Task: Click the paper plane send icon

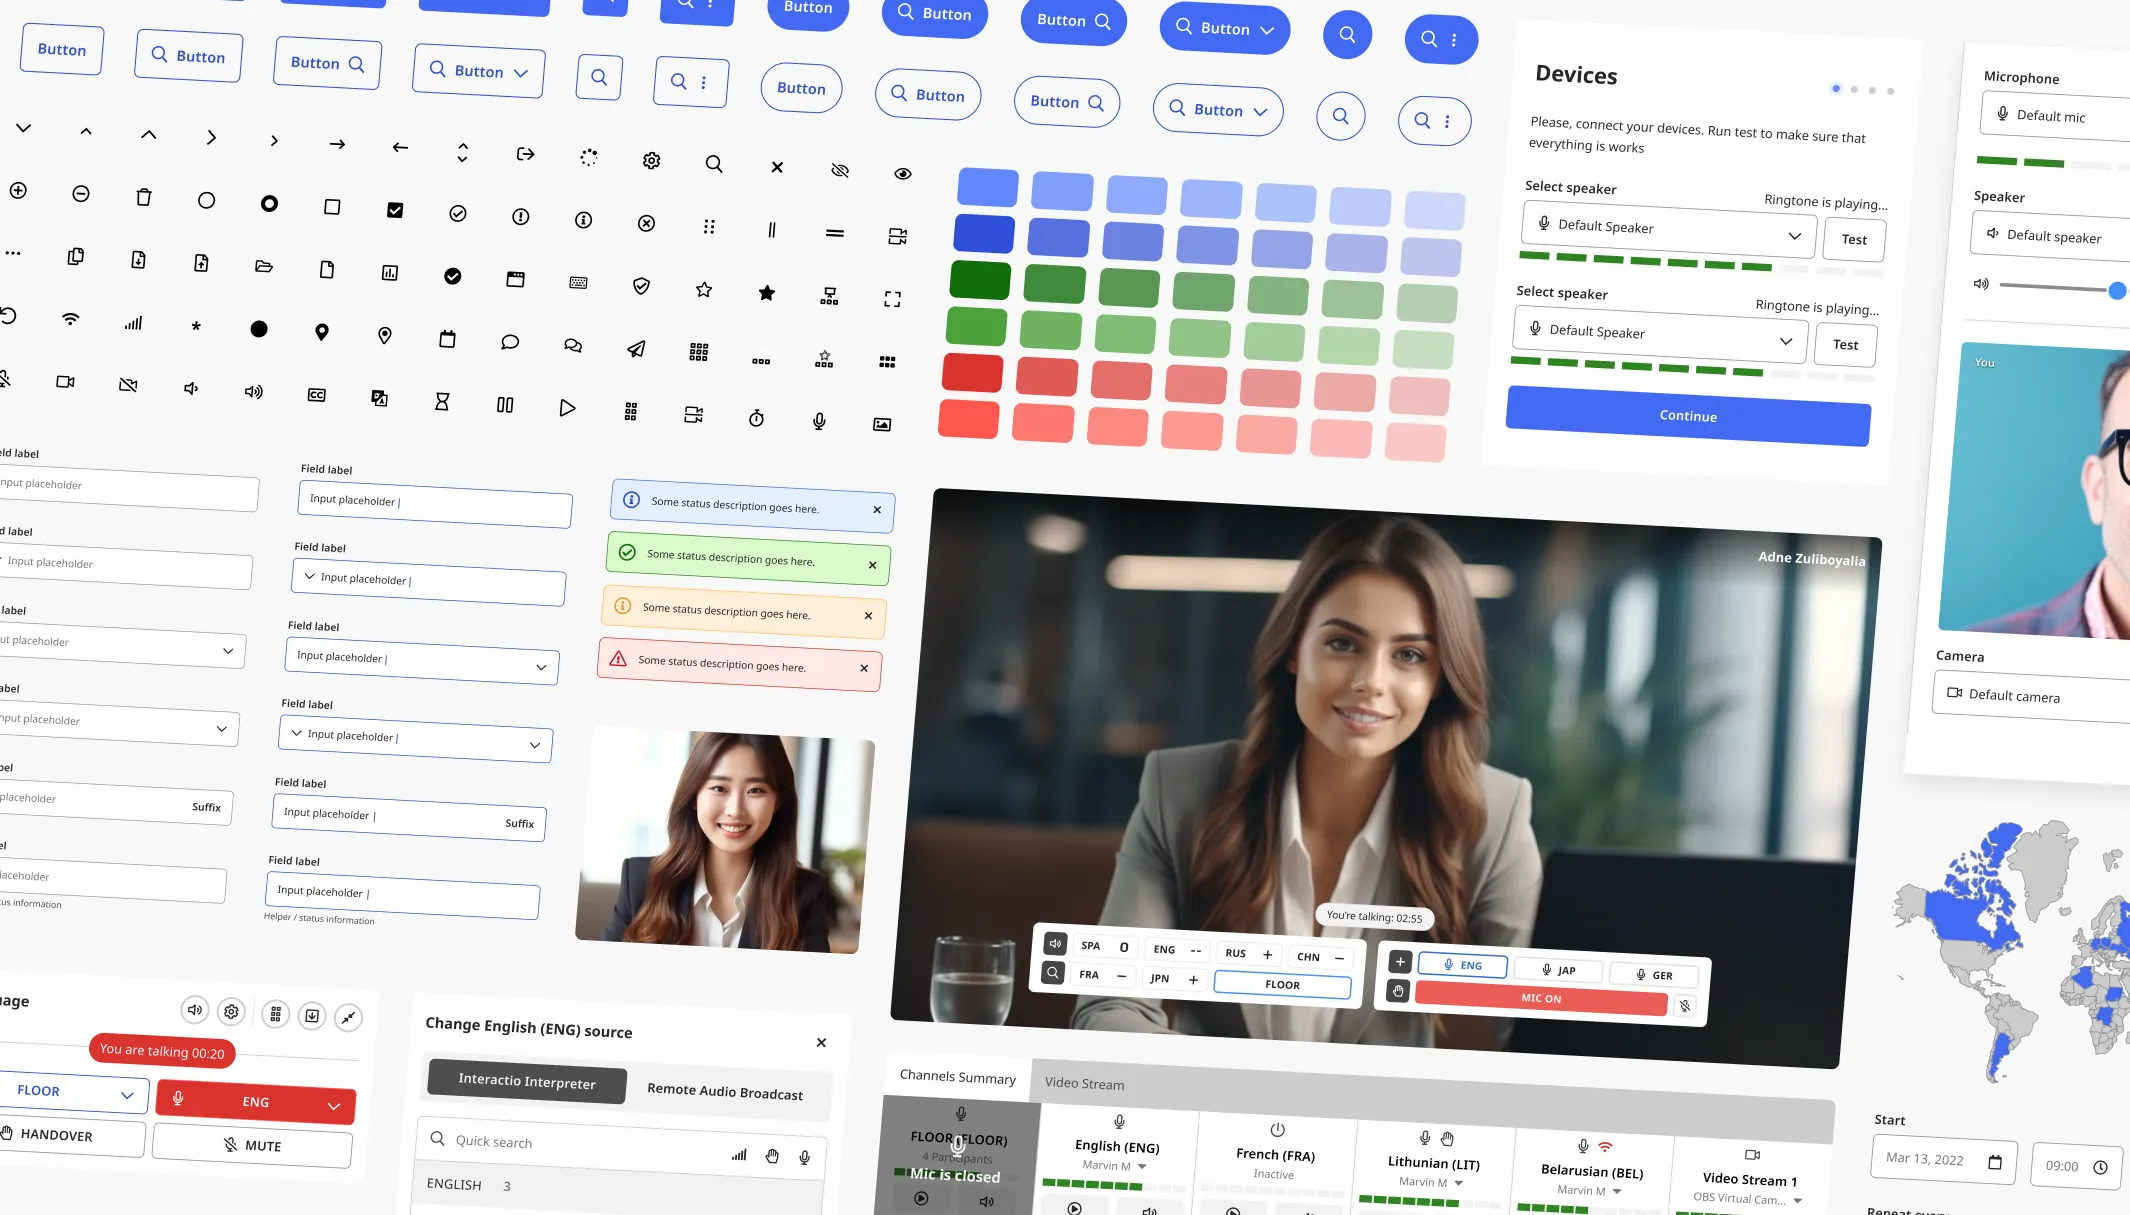Action: pyautogui.click(x=636, y=348)
